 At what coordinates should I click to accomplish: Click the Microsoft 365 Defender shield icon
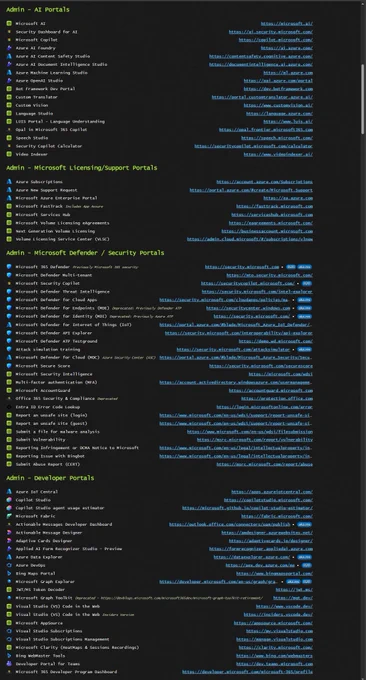pyautogui.click(x=9, y=267)
